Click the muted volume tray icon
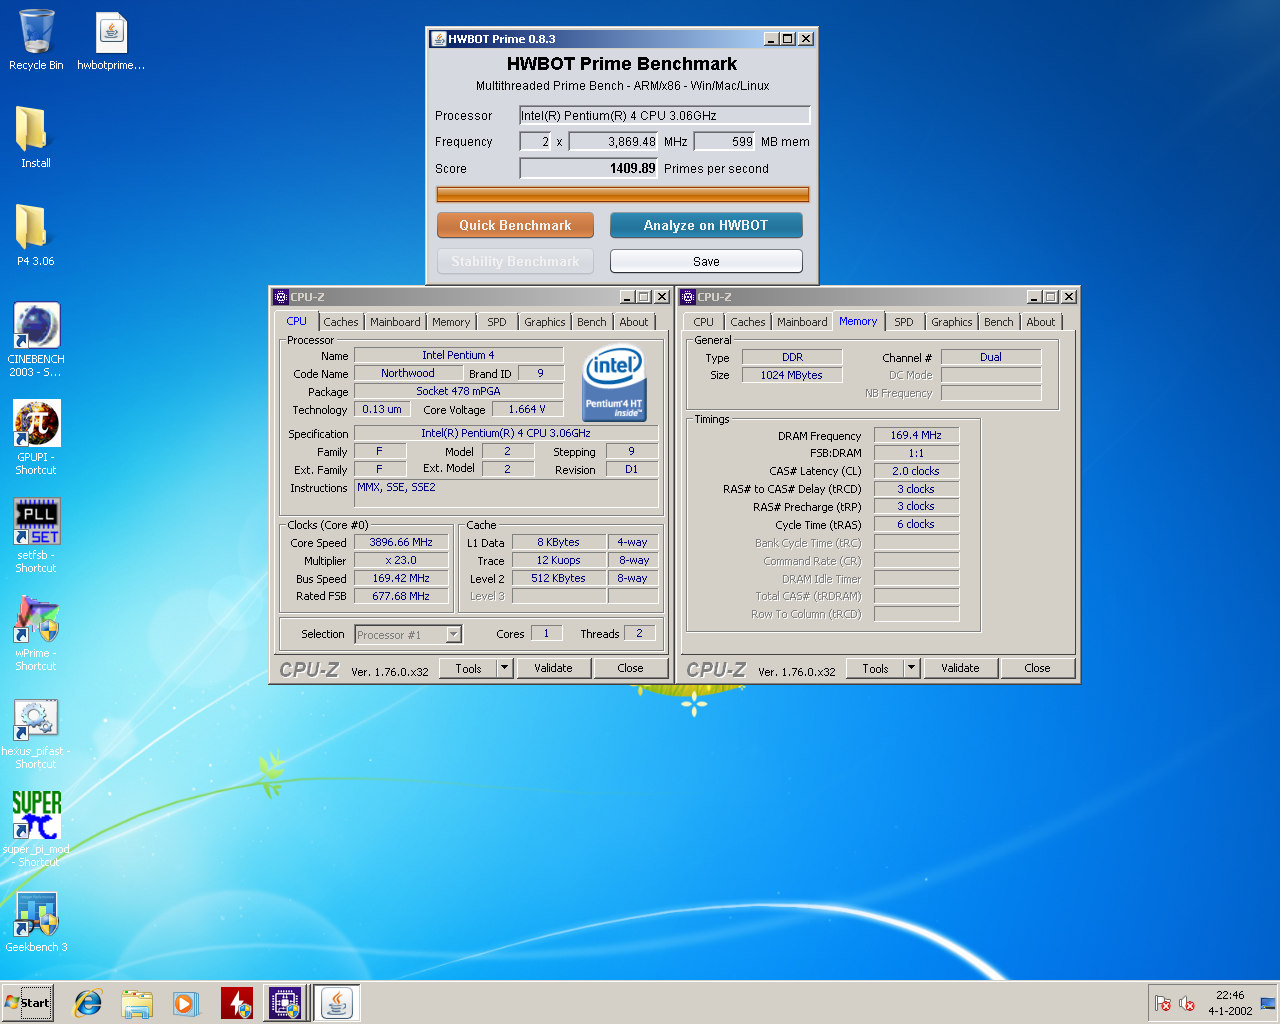The image size is (1280, 1024). pyautogui.click(x=1187, y=1003)
